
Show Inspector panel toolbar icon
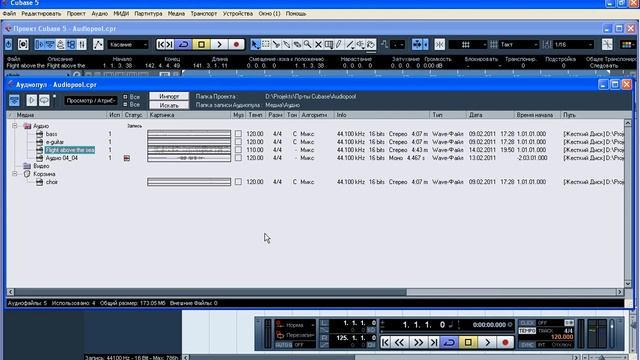pyautogui.click(x=40, y=44)
